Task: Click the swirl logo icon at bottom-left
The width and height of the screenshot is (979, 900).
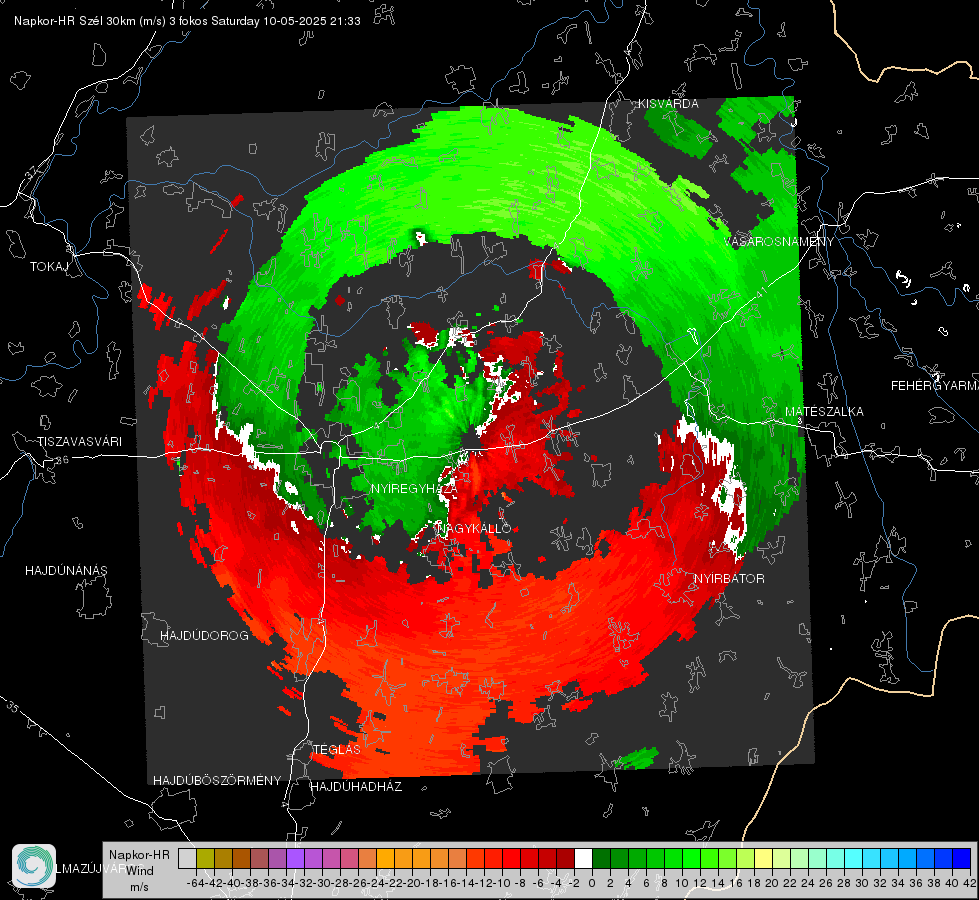Action: point(34,866)
